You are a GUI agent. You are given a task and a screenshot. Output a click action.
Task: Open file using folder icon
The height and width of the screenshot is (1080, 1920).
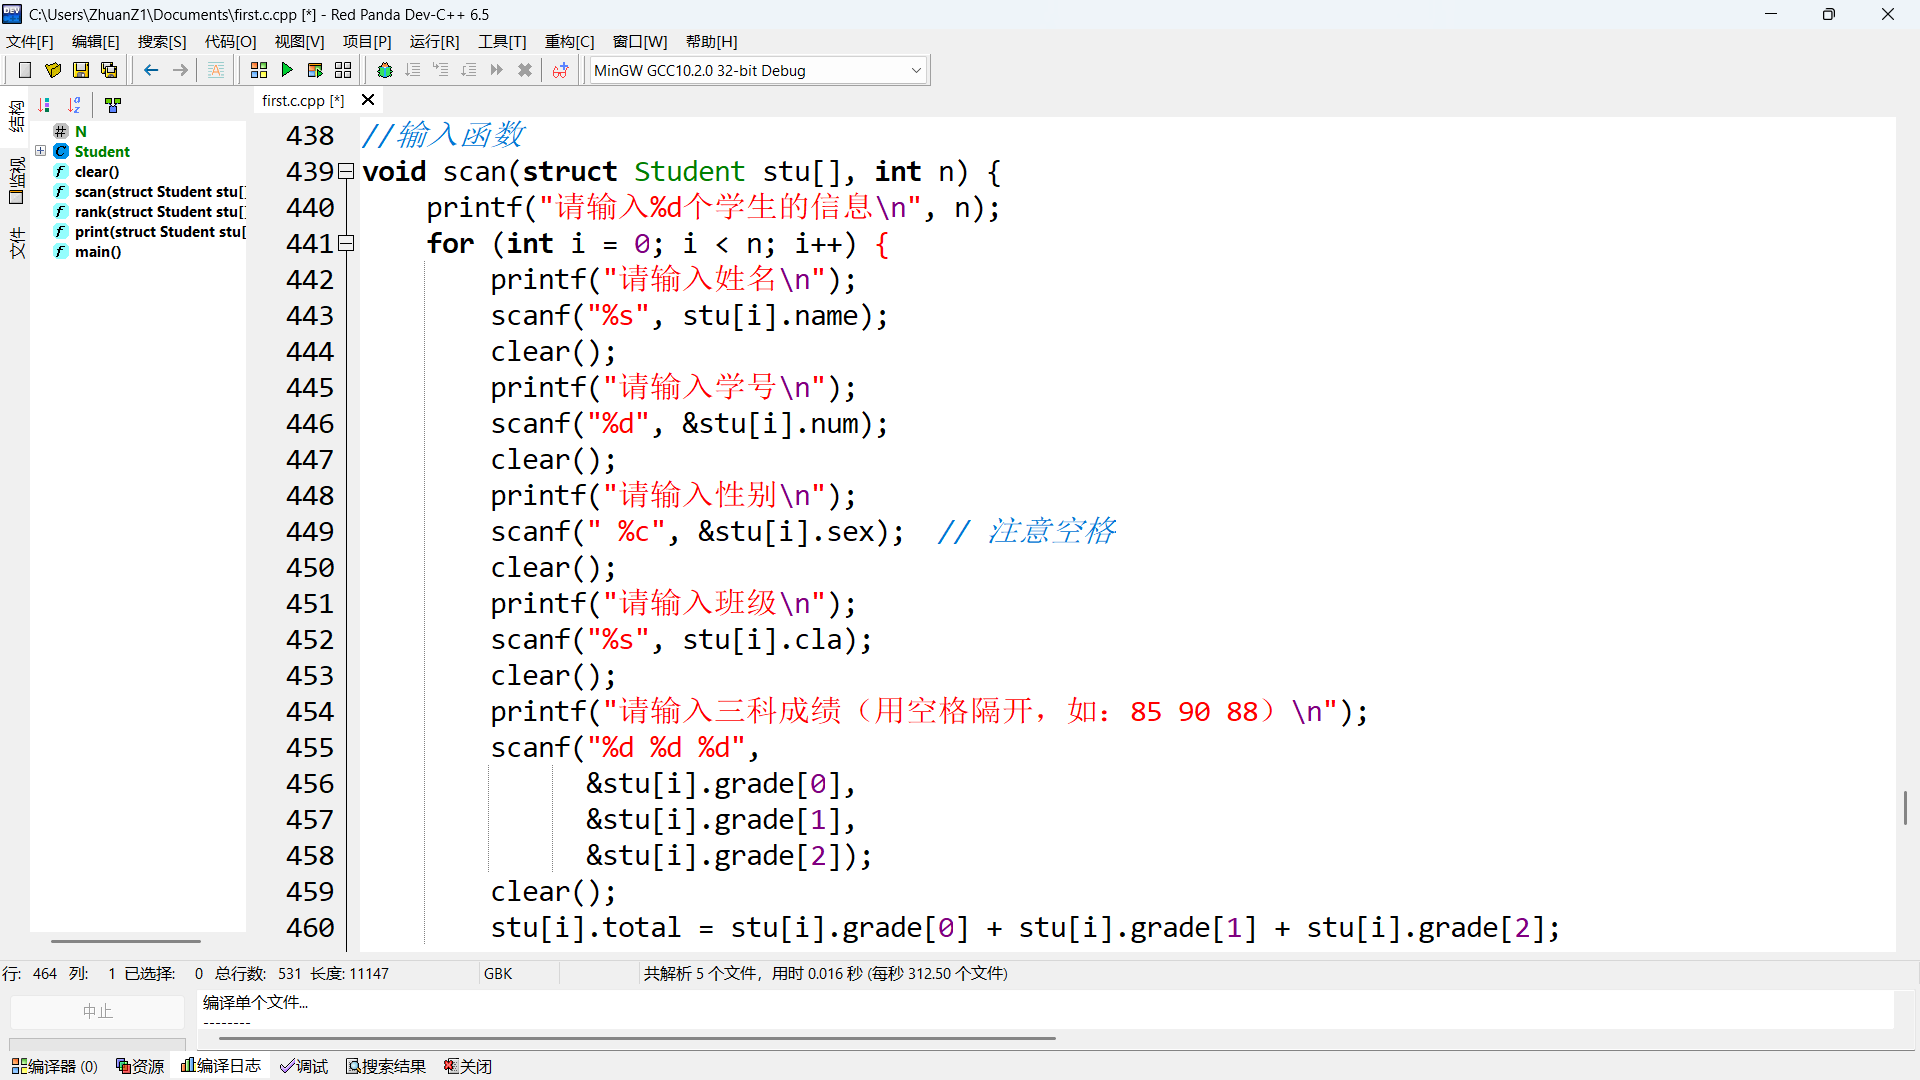coord(53,70)
